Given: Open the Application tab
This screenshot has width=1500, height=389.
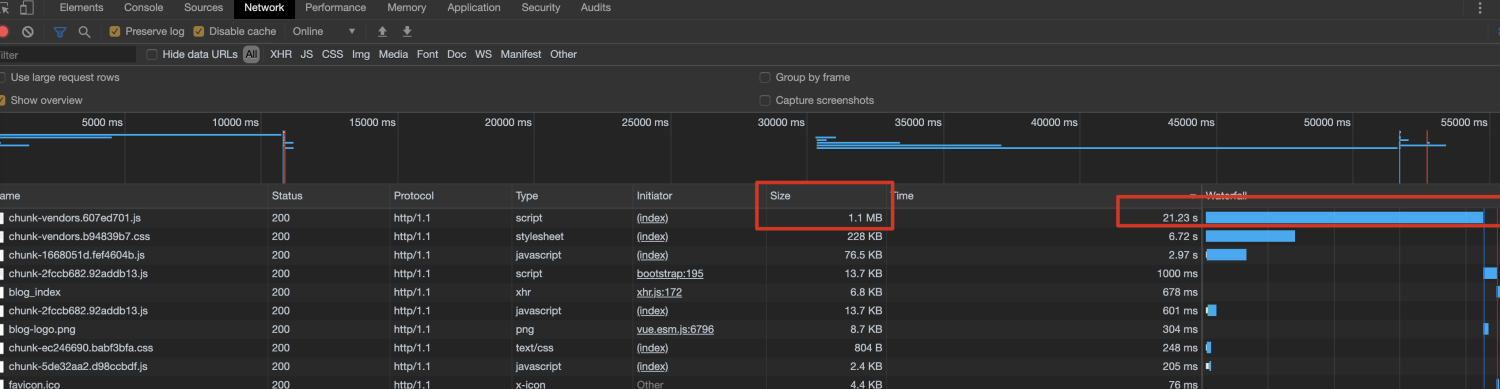Looking at the screenshot, I should (x=474, y=8).
